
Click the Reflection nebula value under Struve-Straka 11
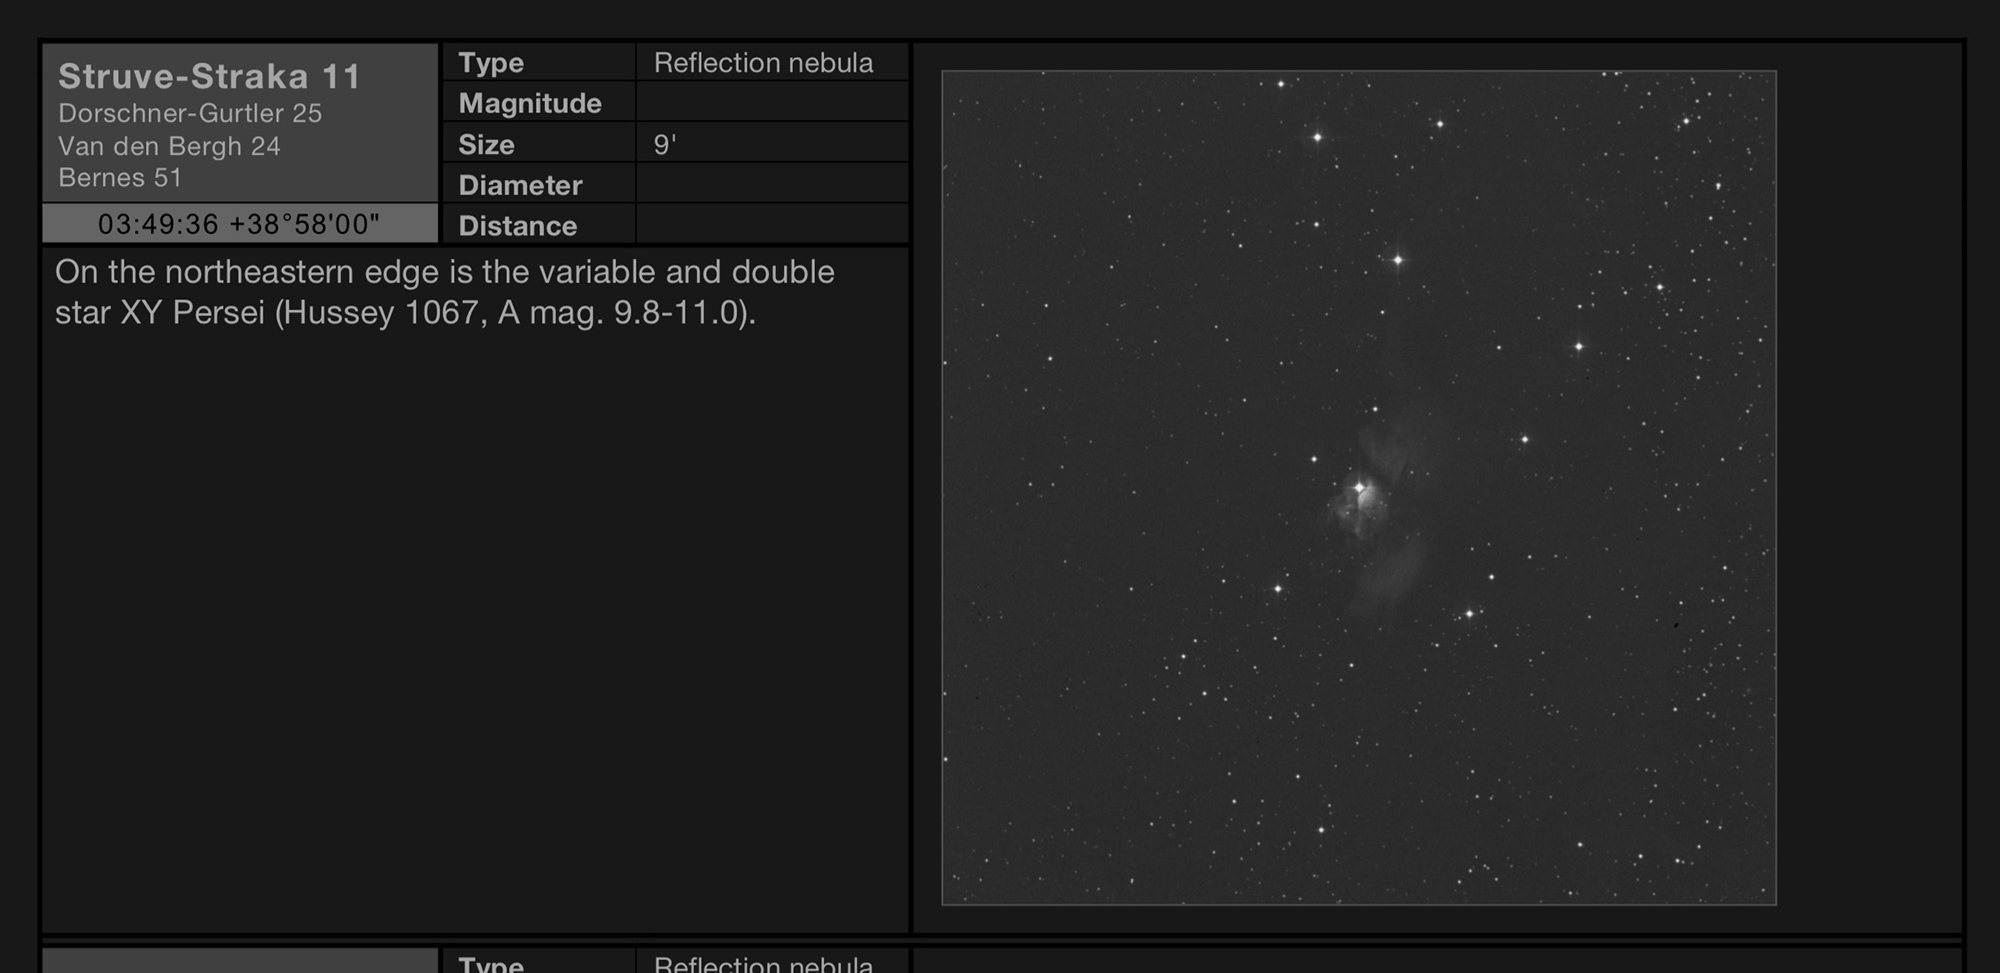[x=763, y=62]
